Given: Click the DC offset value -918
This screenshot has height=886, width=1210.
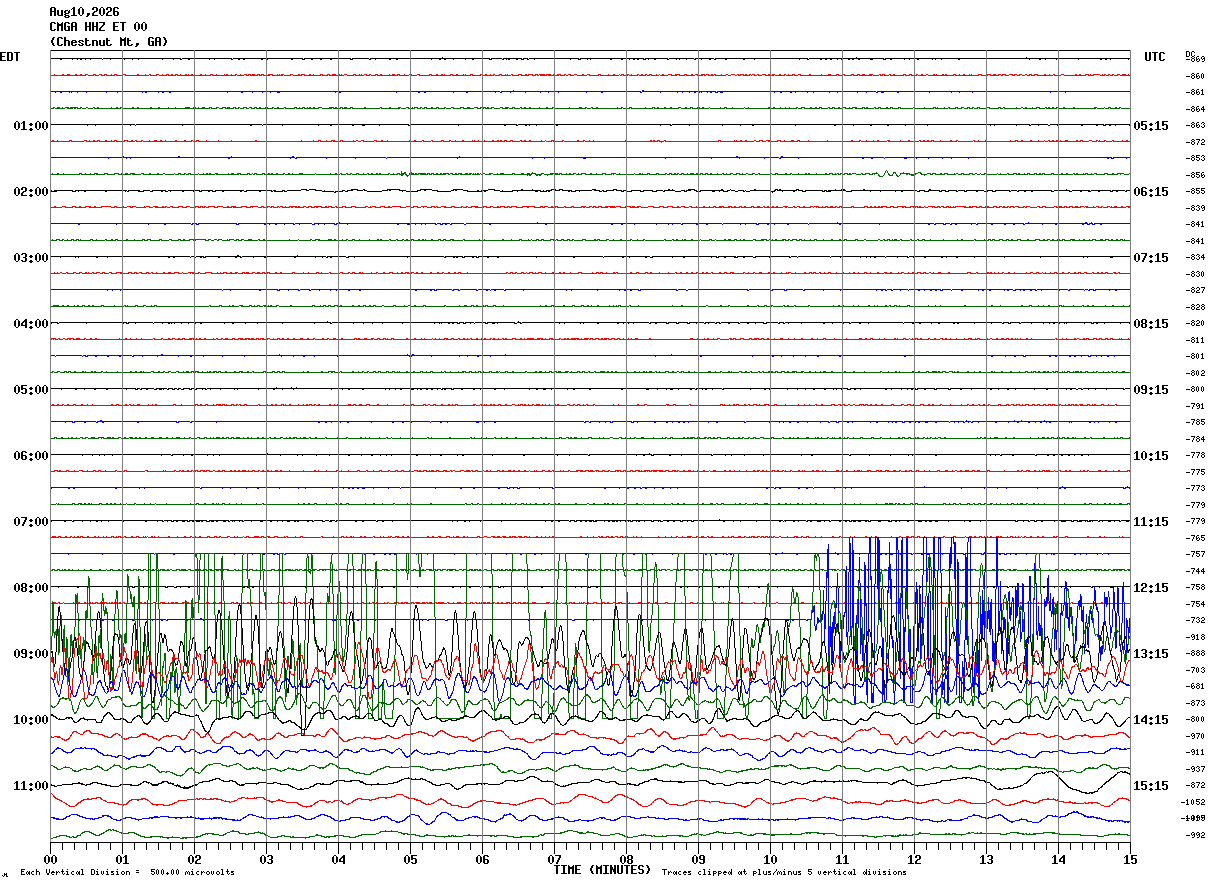Looking at the screenshot, I should (x=1195, y=637).
